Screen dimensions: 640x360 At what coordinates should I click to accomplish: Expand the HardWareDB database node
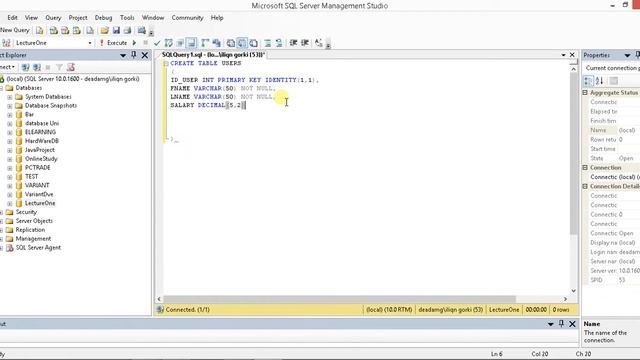pyautogui.click(x=10, y=141)
